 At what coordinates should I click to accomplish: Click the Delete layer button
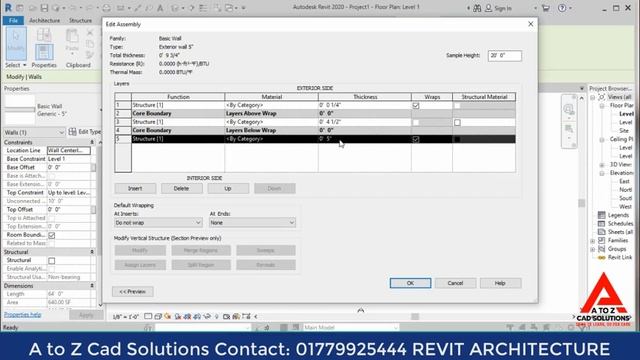pos(181,189)
